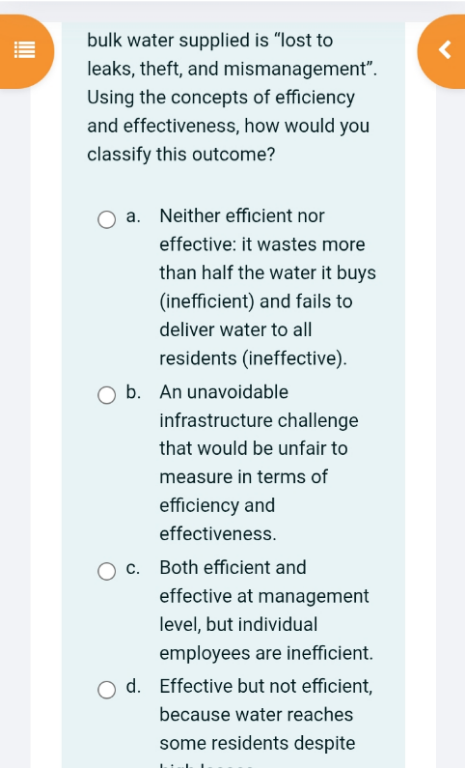This screenshot has width=465, height=768.
Task: Choose answer 'An unavoidable infrastructure challenge'
Action: tap(259, 463)
